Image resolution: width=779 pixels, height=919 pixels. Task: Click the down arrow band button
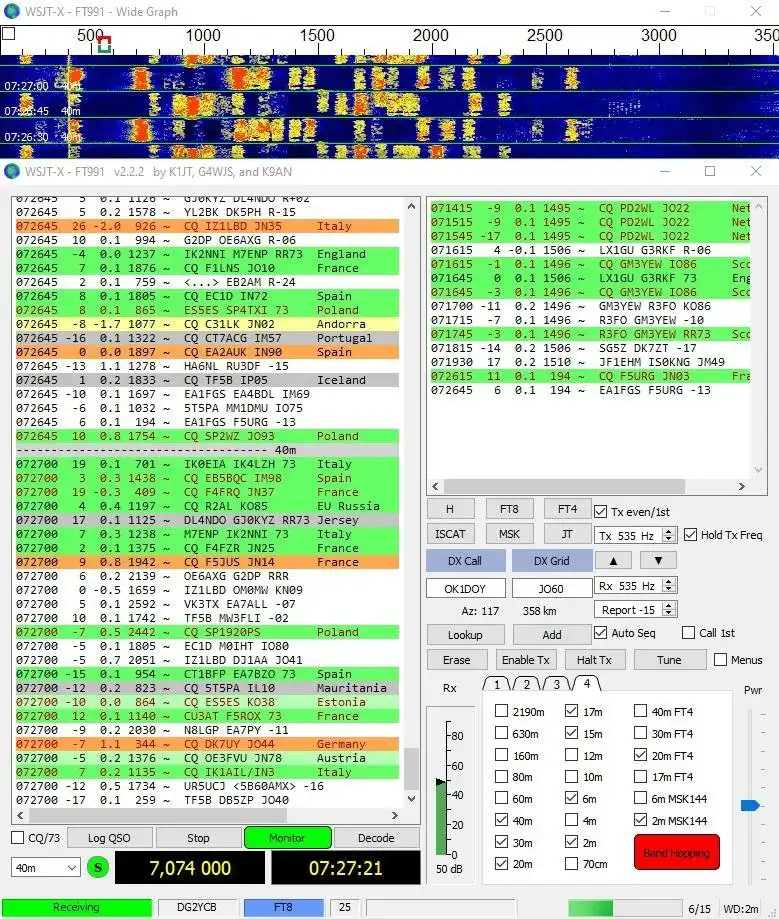coord(658,560)
